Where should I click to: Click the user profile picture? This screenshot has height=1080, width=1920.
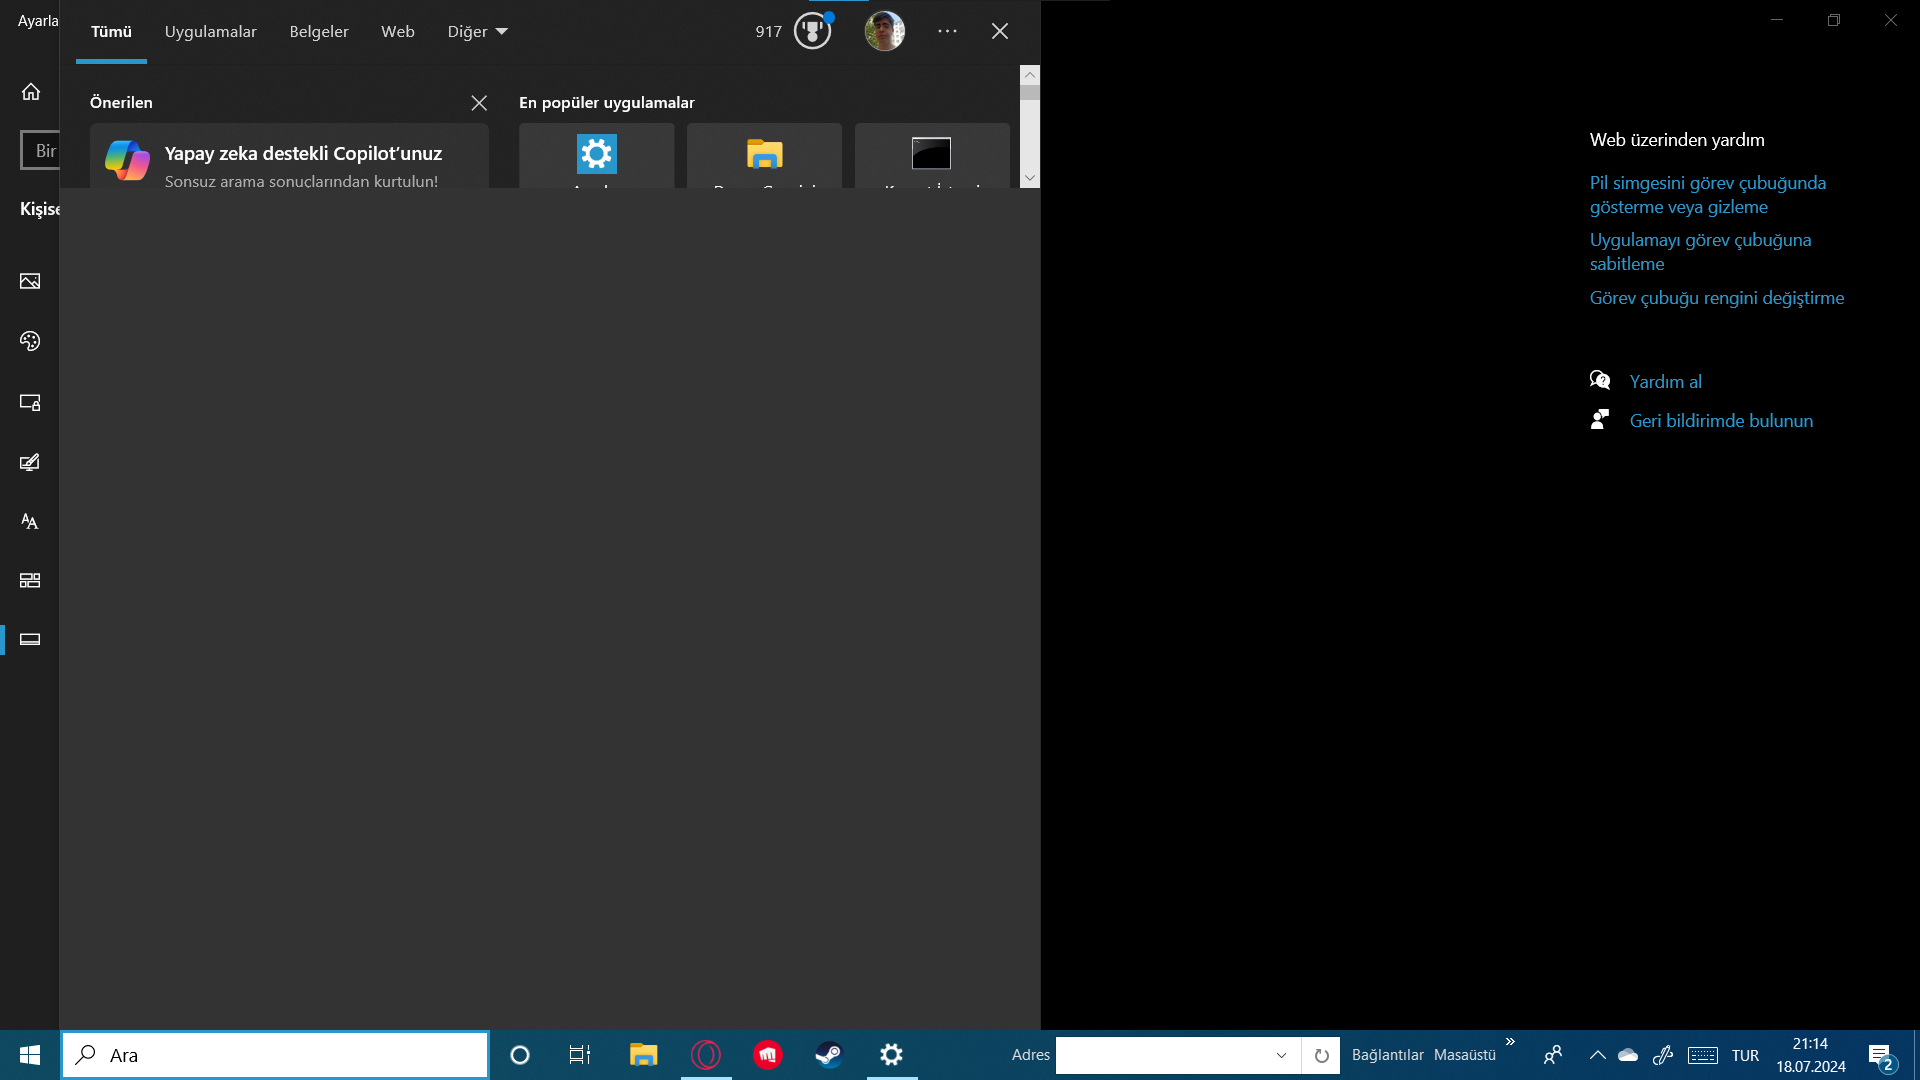pyautogui.click(x=884, y=31)
